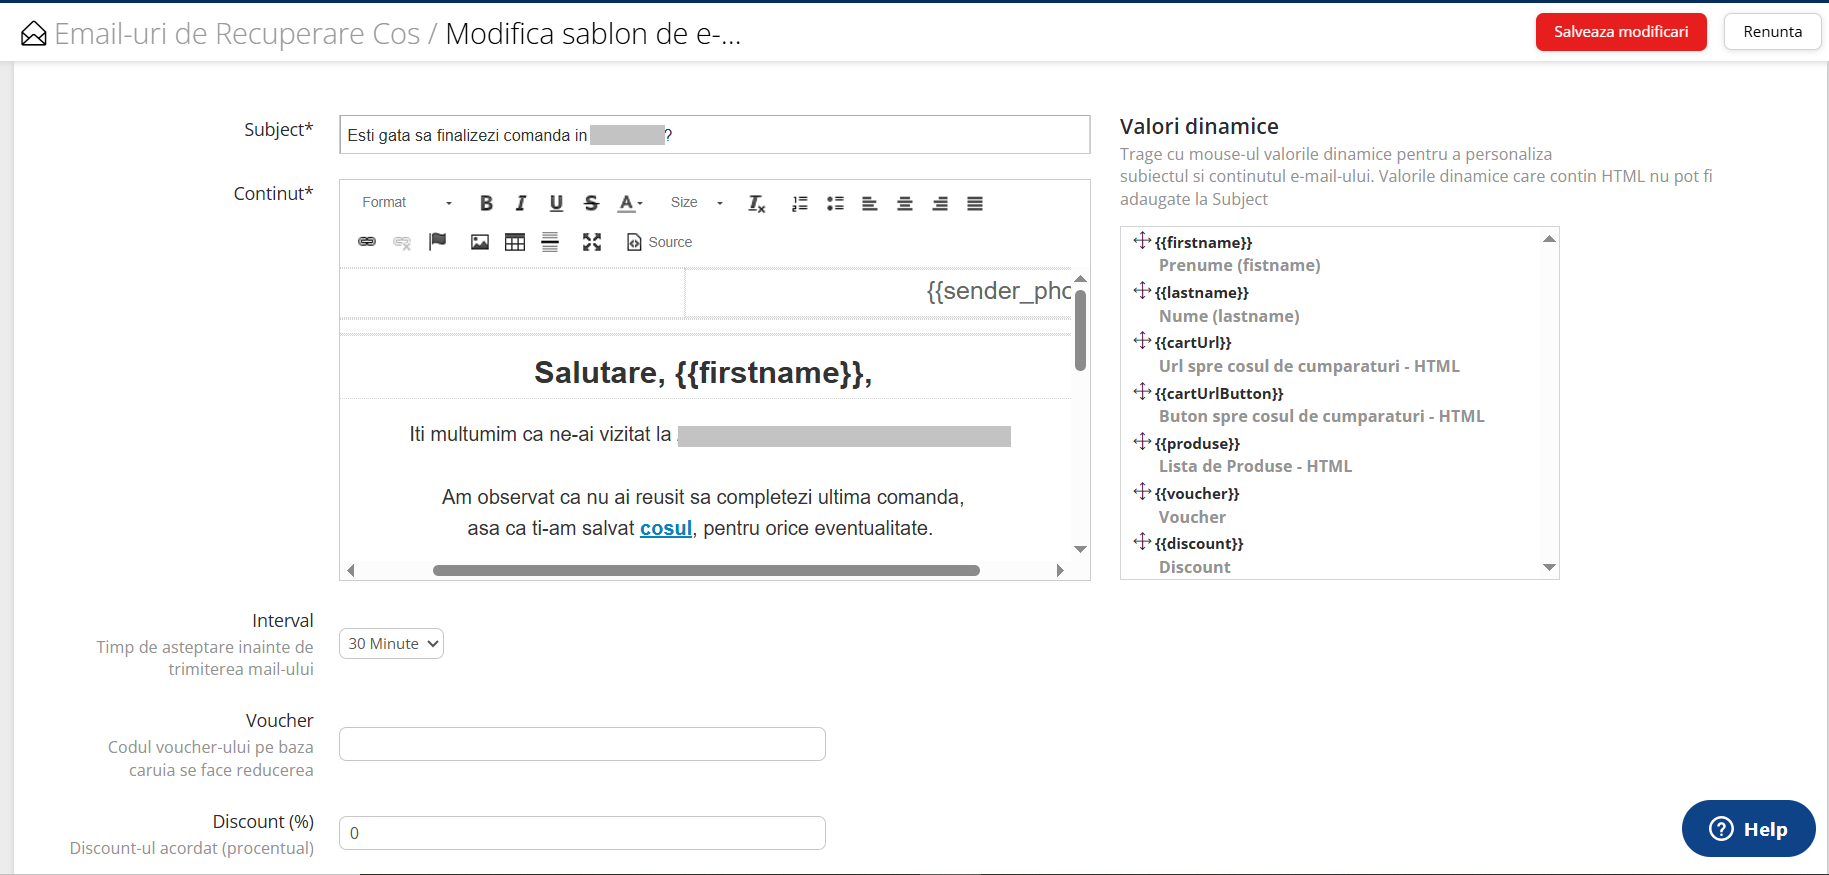Insert a table into the content
Image resolution: width=1829 pixels, height=875 pixels.
pos(515,242)
